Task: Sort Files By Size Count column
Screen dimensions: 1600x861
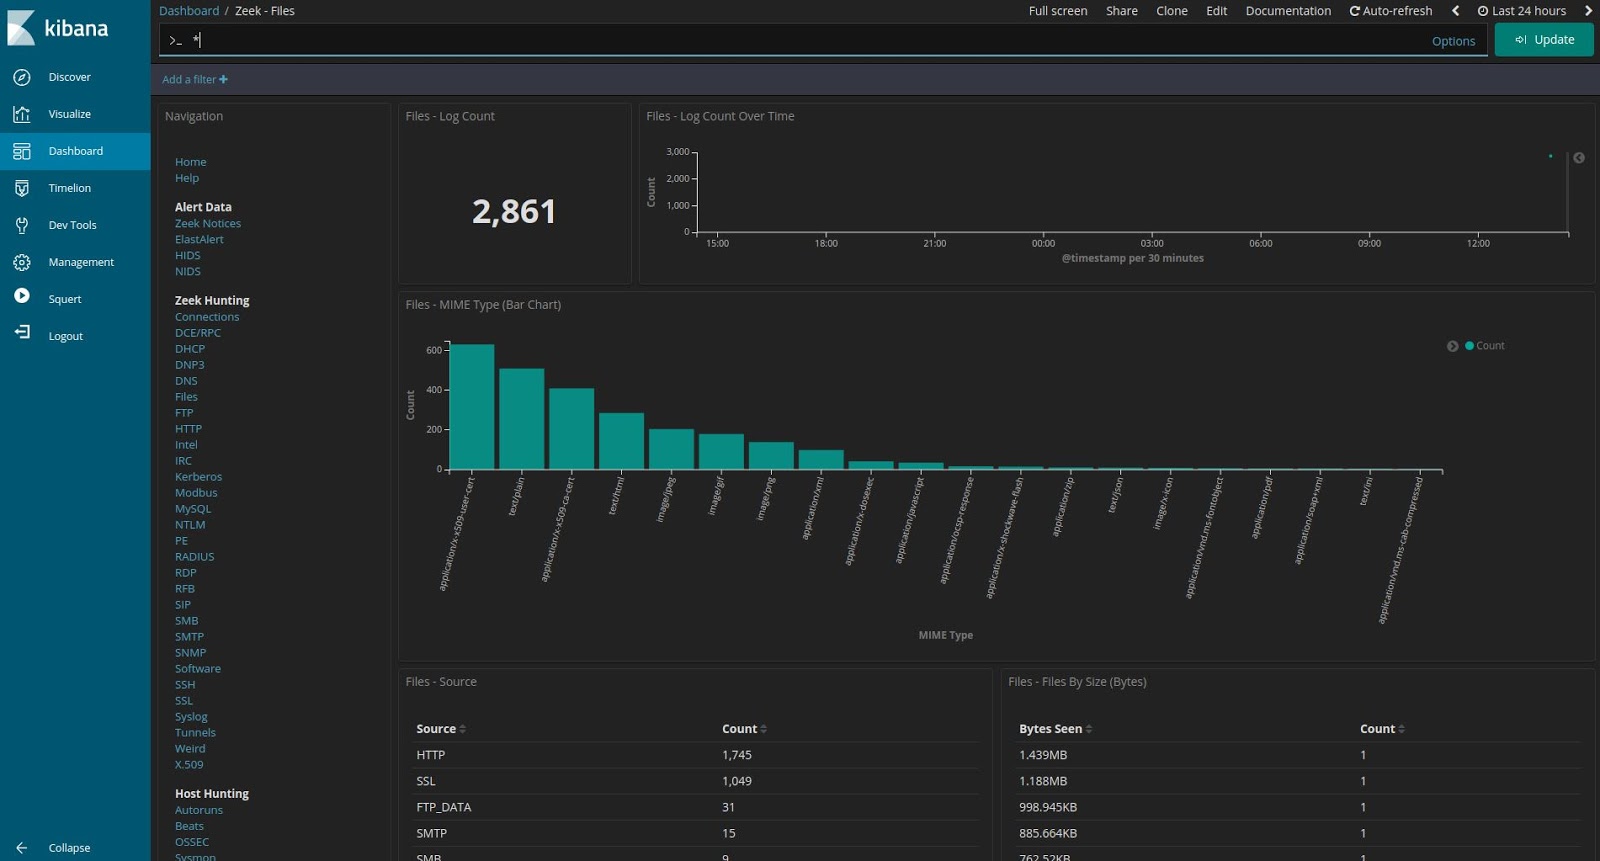Action: (1383, 729)
